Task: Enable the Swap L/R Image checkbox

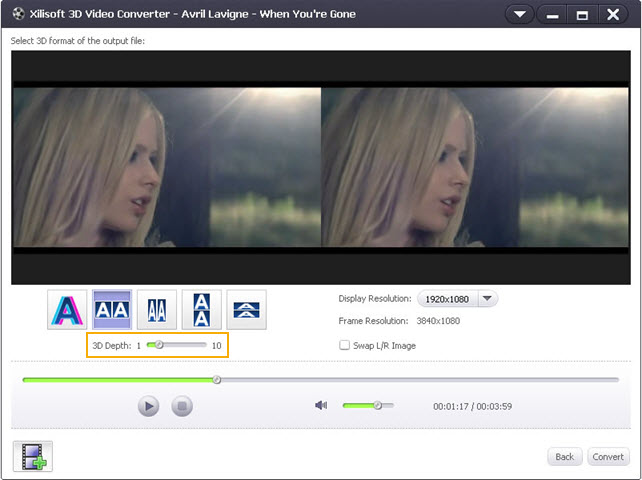Action: click(x=344, y=345)
